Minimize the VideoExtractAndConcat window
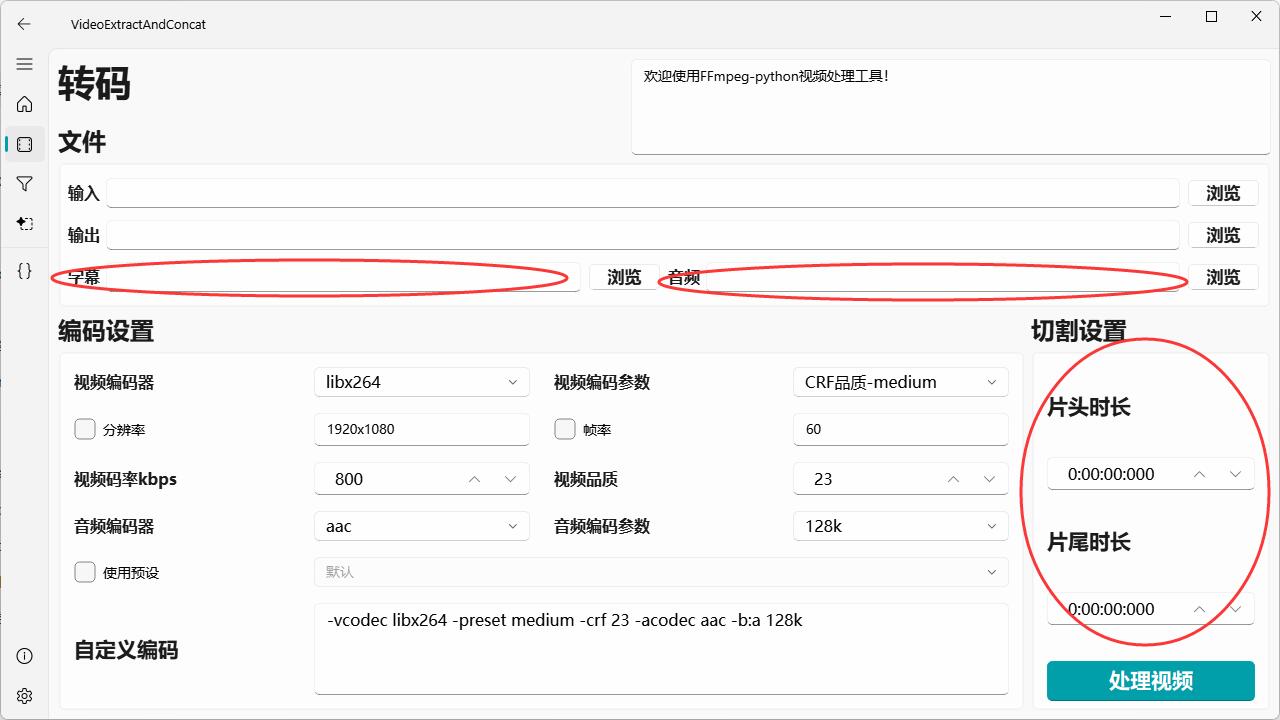The width and height of the screenshot is (1280, 720). tap(1166, 16)
